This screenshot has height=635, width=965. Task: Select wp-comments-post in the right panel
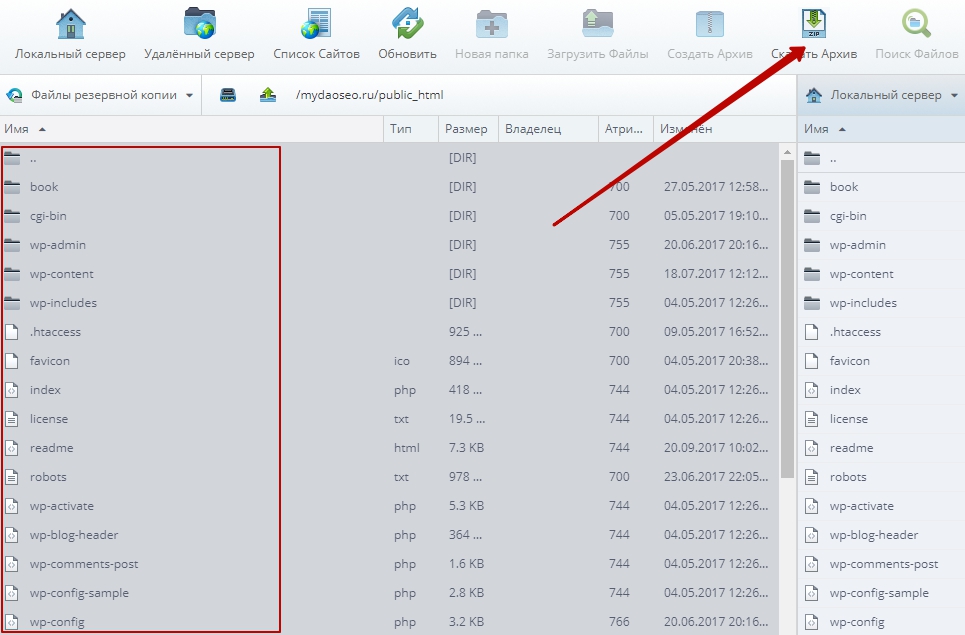click(x=881, y=564)
